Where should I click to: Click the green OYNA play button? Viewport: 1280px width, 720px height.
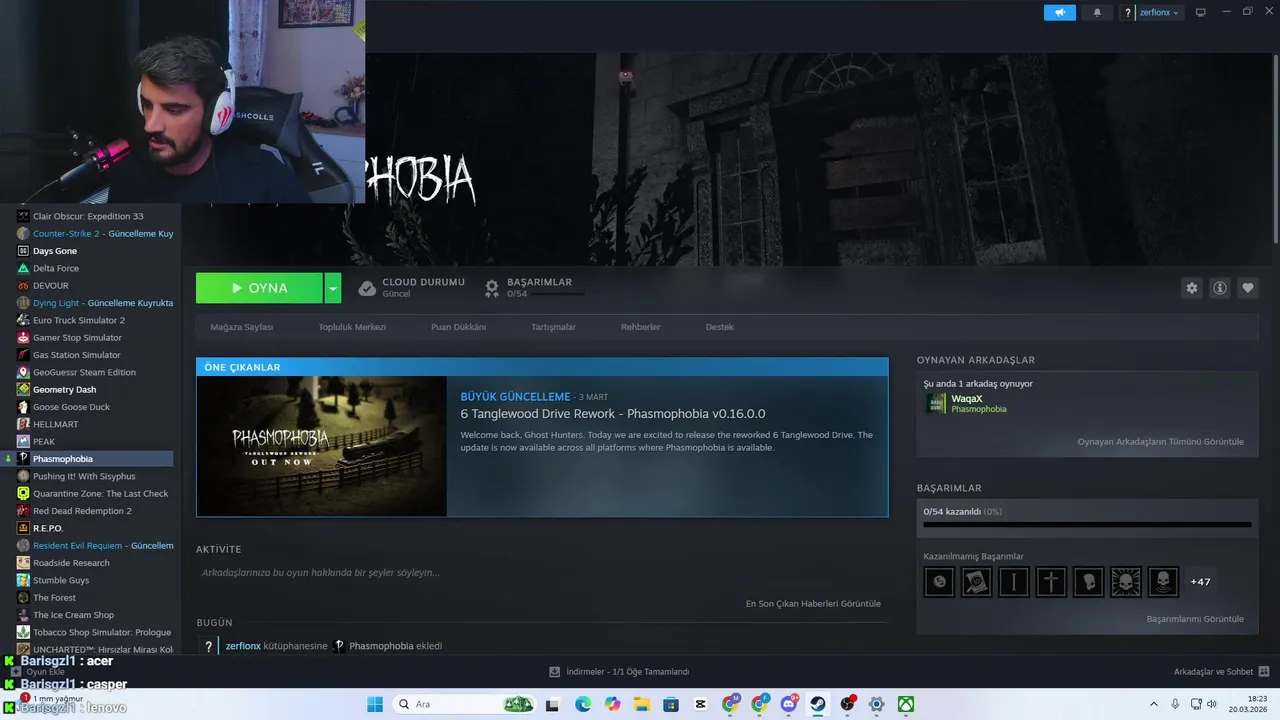(x=259, y=288)
